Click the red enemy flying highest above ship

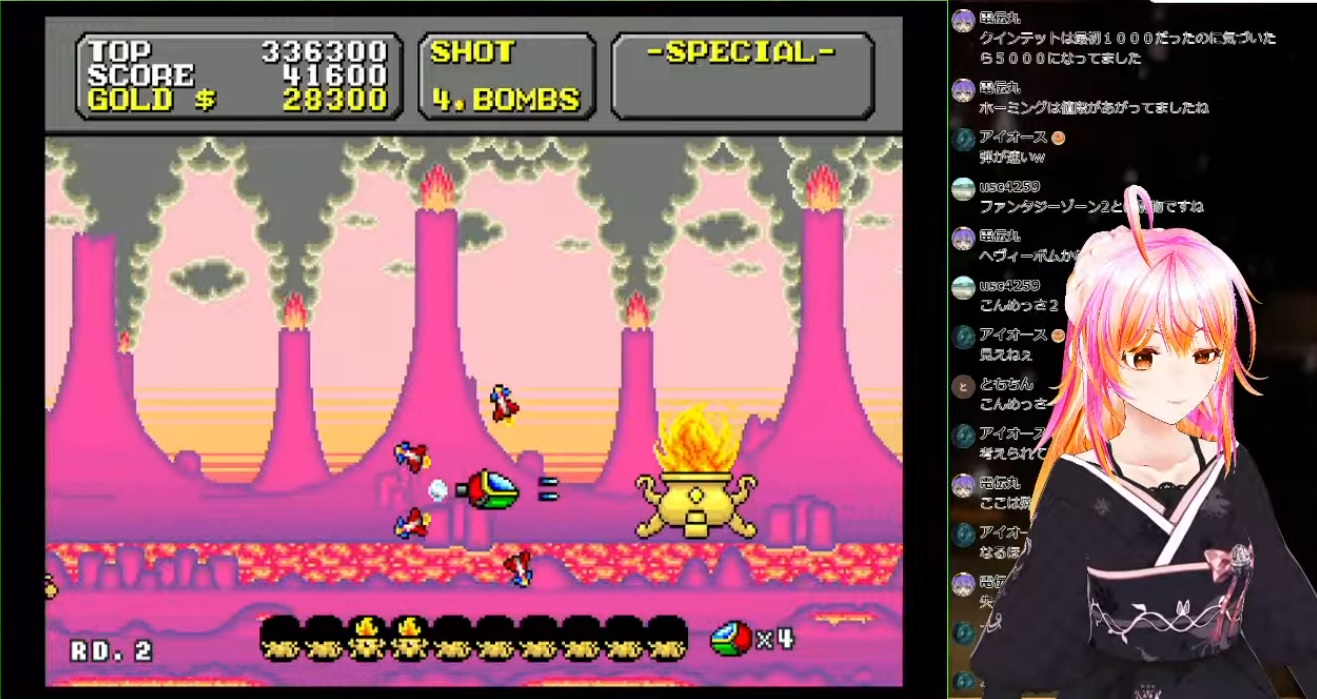coord(505,404)
